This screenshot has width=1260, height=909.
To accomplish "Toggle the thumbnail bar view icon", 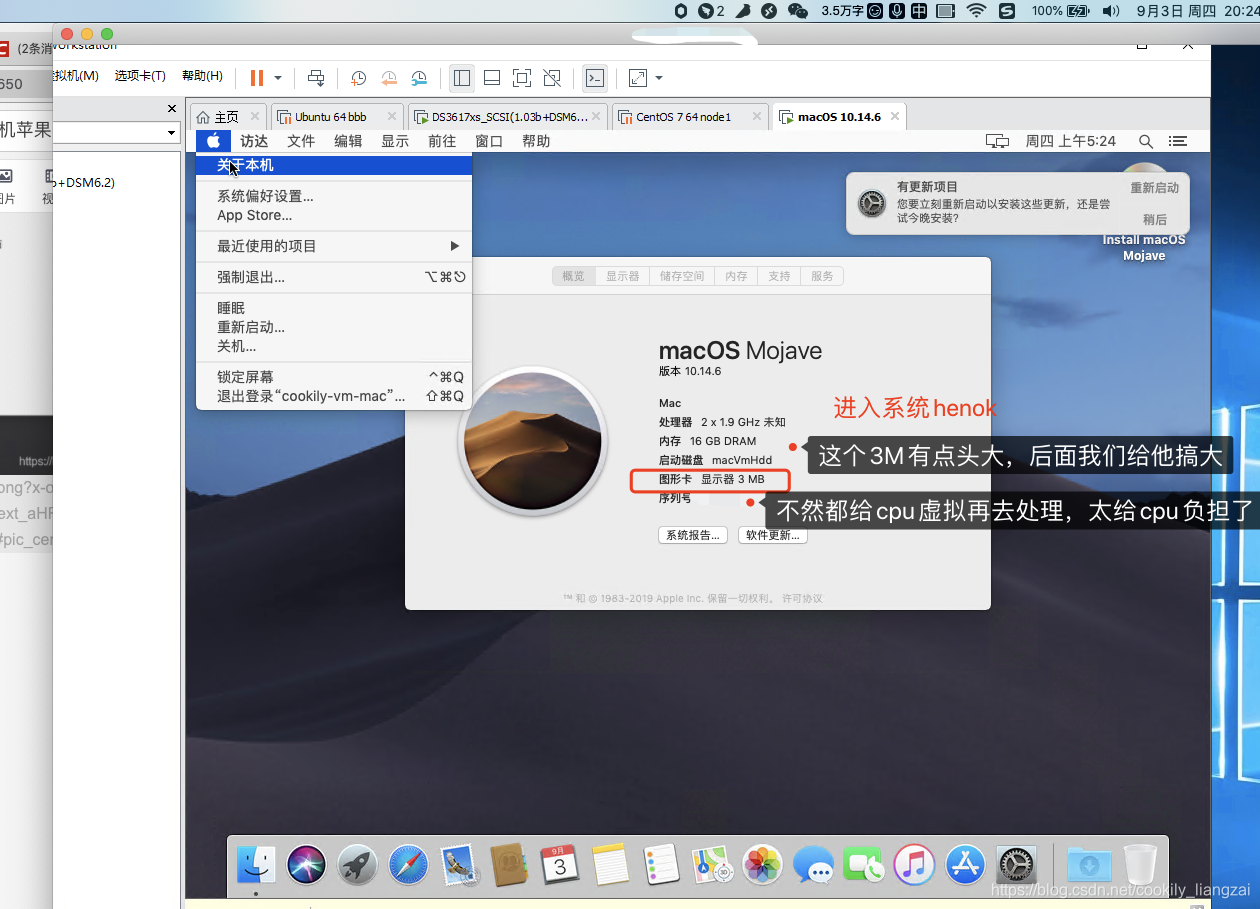I will coord(492,77).
